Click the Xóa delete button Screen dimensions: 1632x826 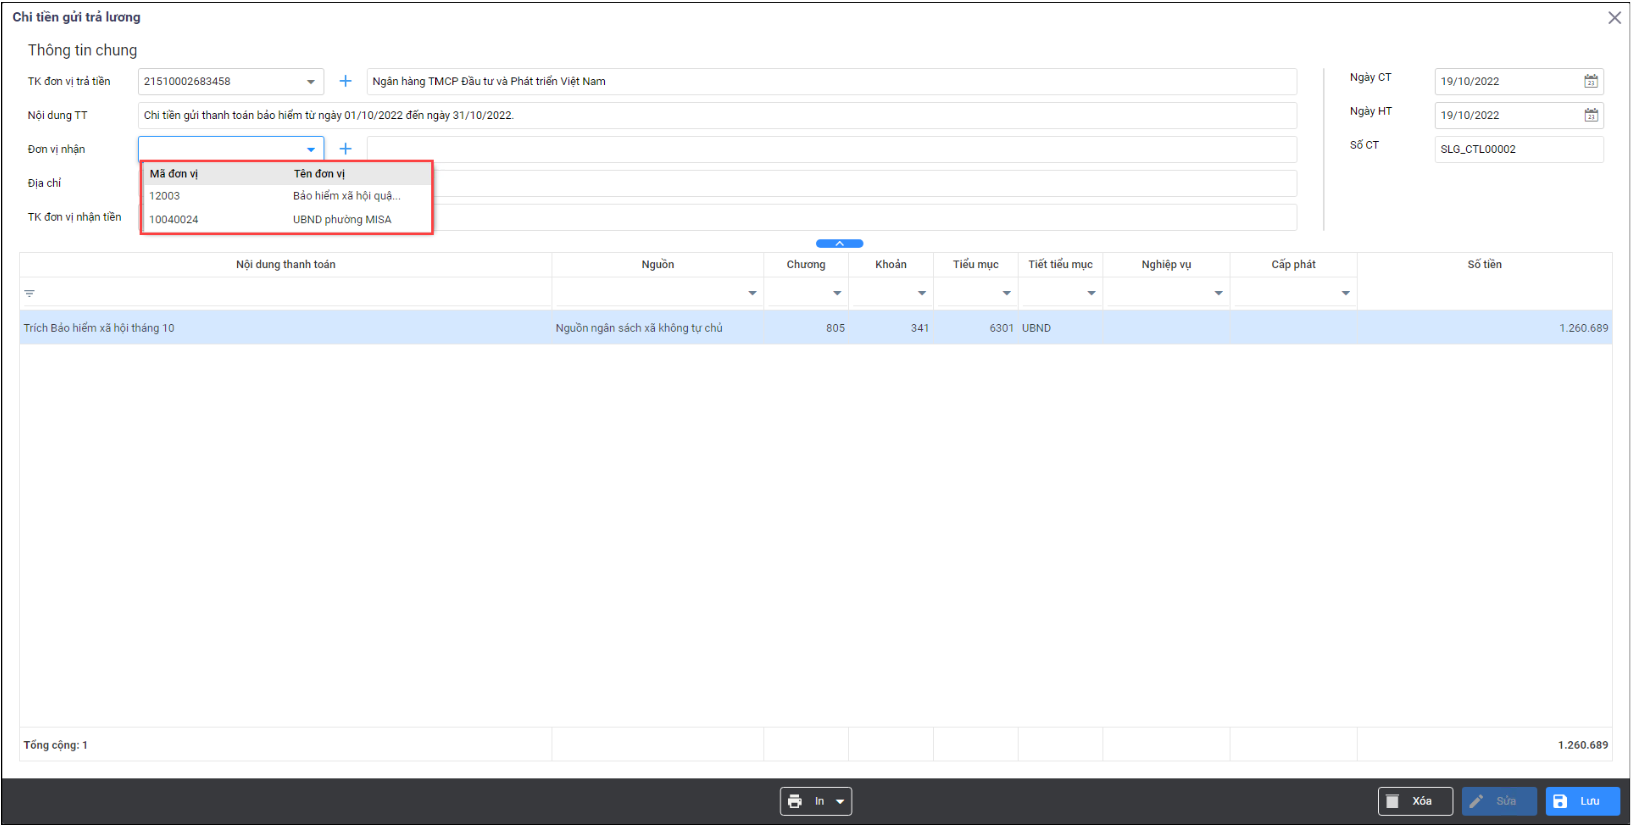click(x=1415, y=801)
